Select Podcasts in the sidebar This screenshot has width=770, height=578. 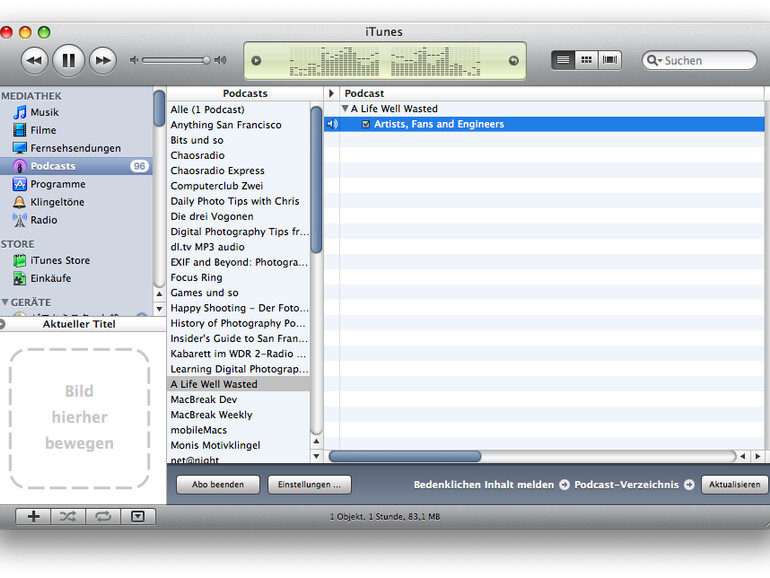tap(77, 166)
